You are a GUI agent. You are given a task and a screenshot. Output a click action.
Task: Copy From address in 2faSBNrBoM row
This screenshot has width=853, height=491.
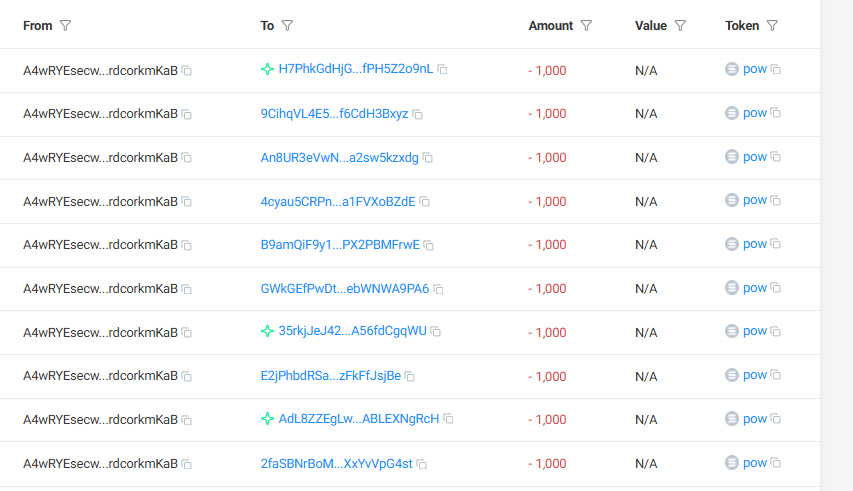[x=187, y=464]
